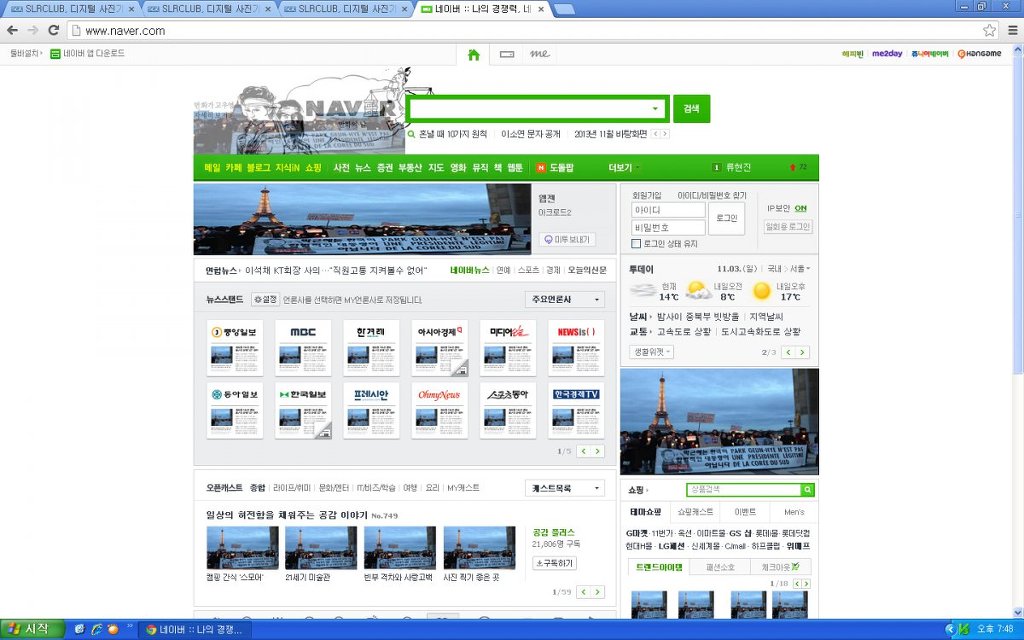
Task: Click the 동아일보 newsstand logo
Action: pos(234,394)
